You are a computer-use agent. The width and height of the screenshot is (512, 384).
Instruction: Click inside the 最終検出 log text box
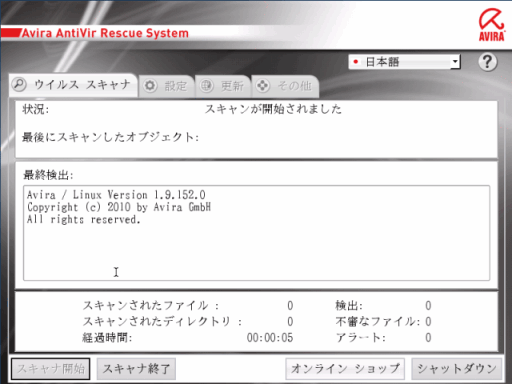[256, 233]
